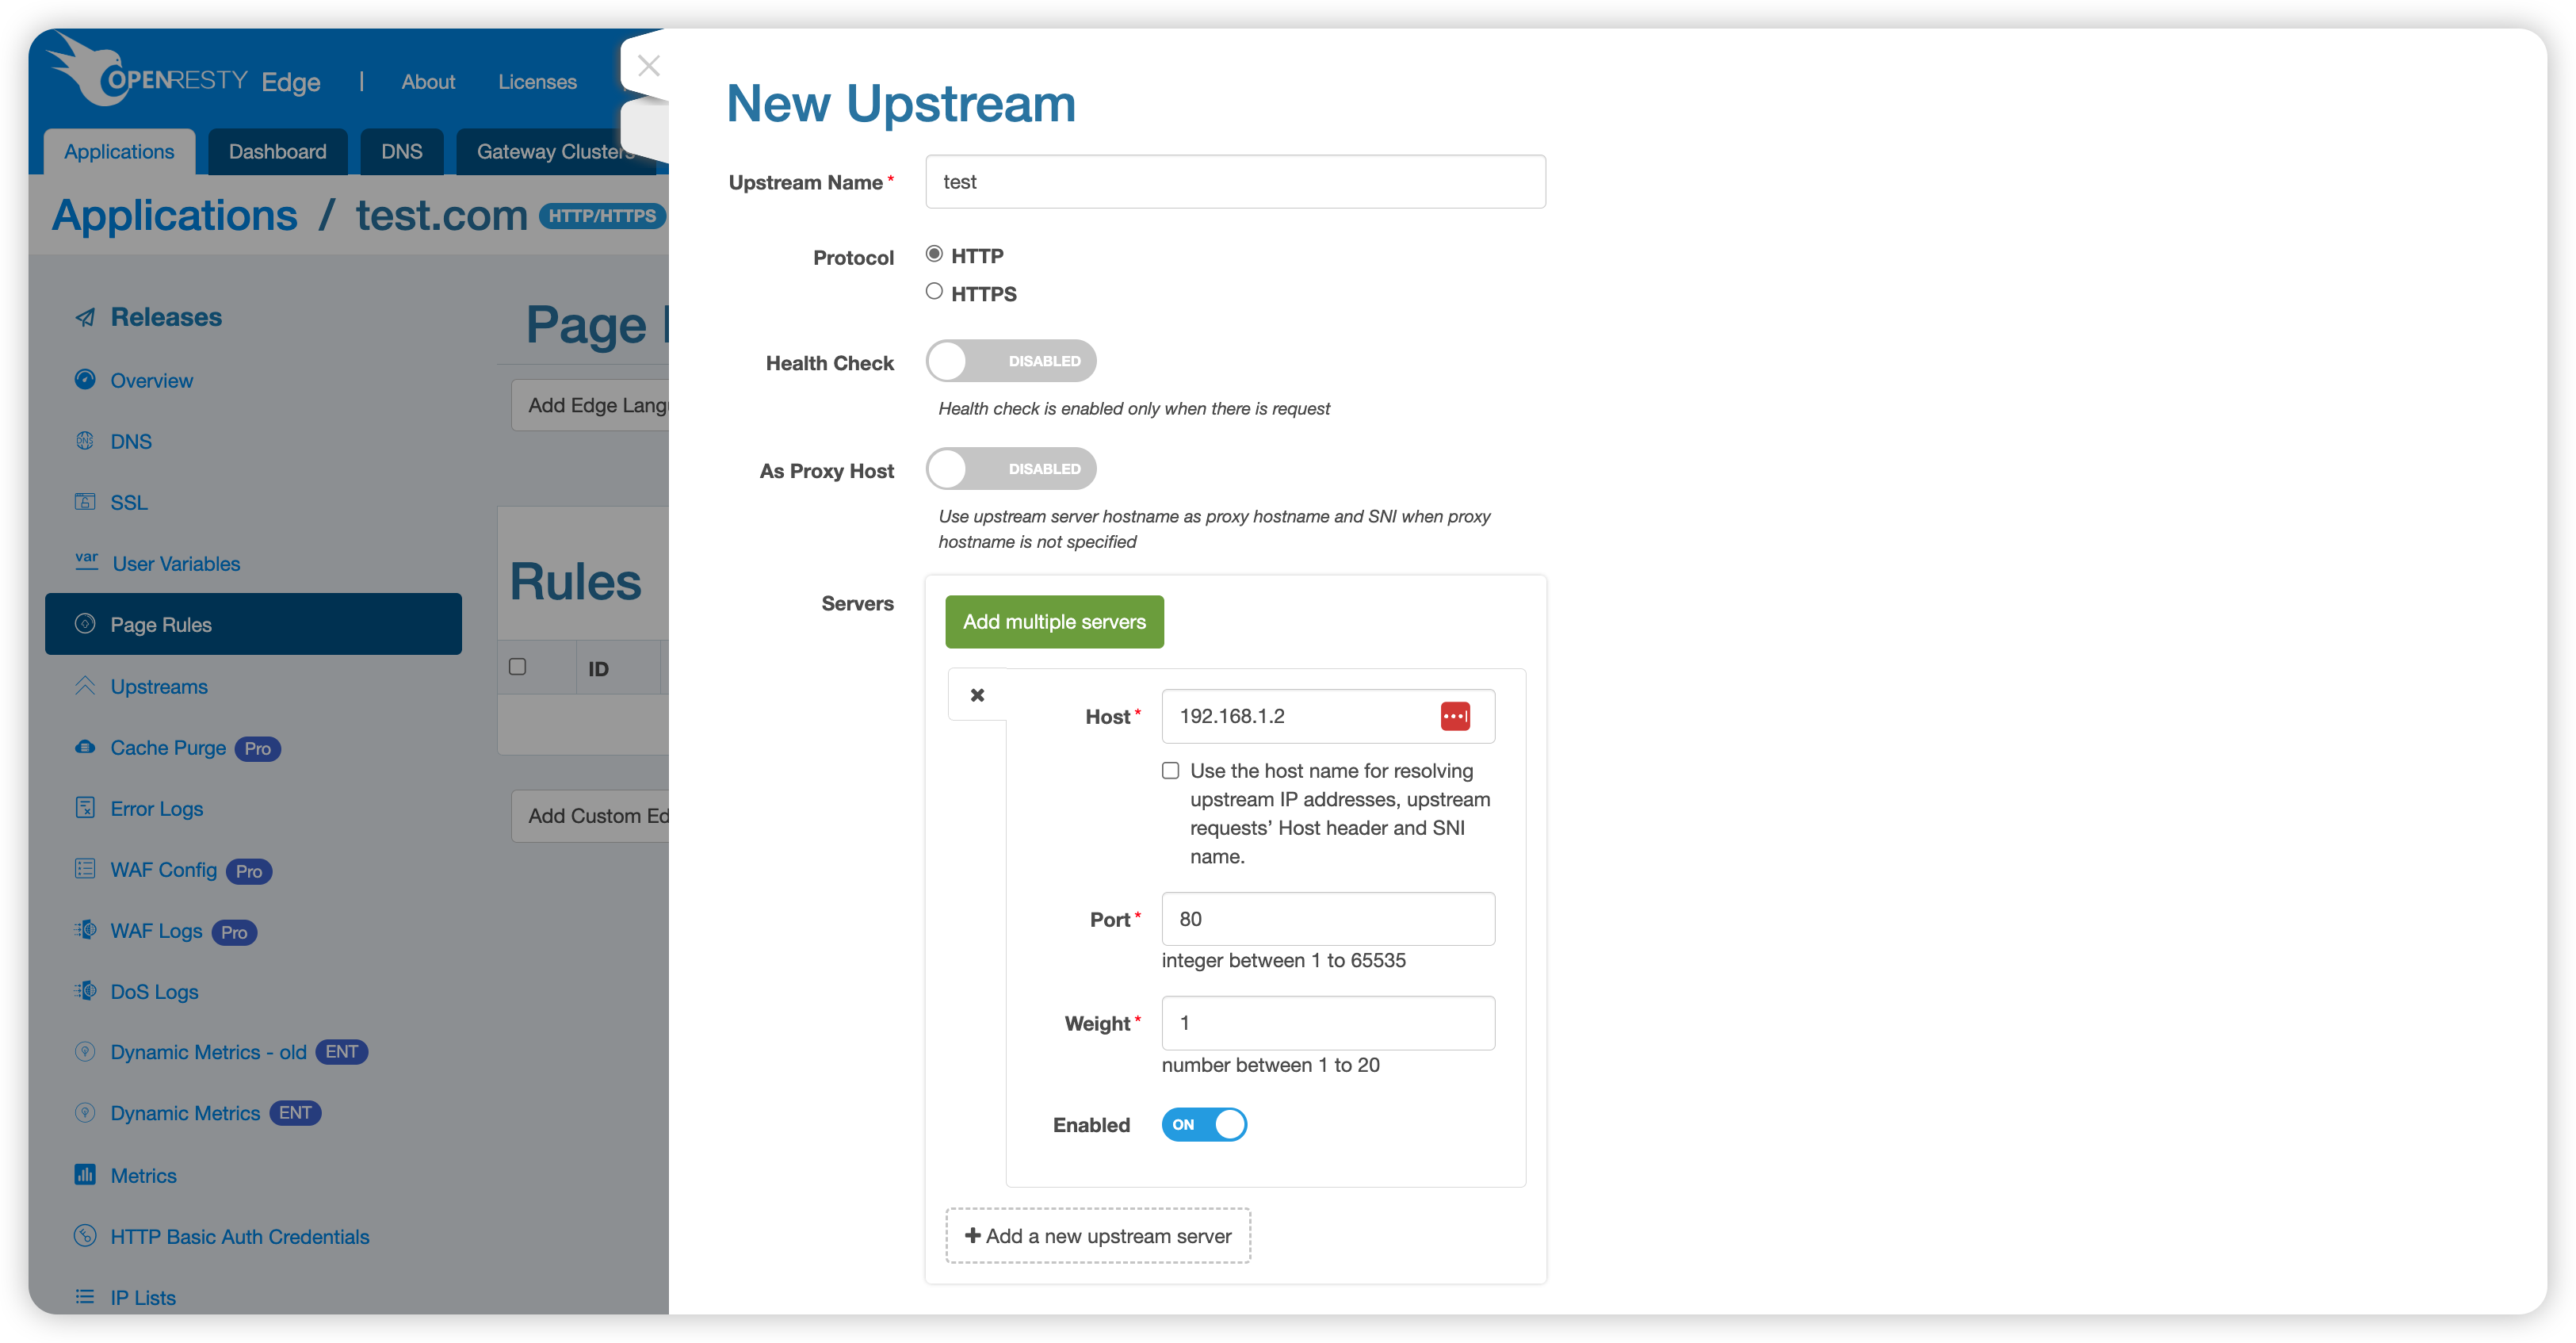Click the WAF Config list icon
2576x1343 pixels.
tap(85, 869)
